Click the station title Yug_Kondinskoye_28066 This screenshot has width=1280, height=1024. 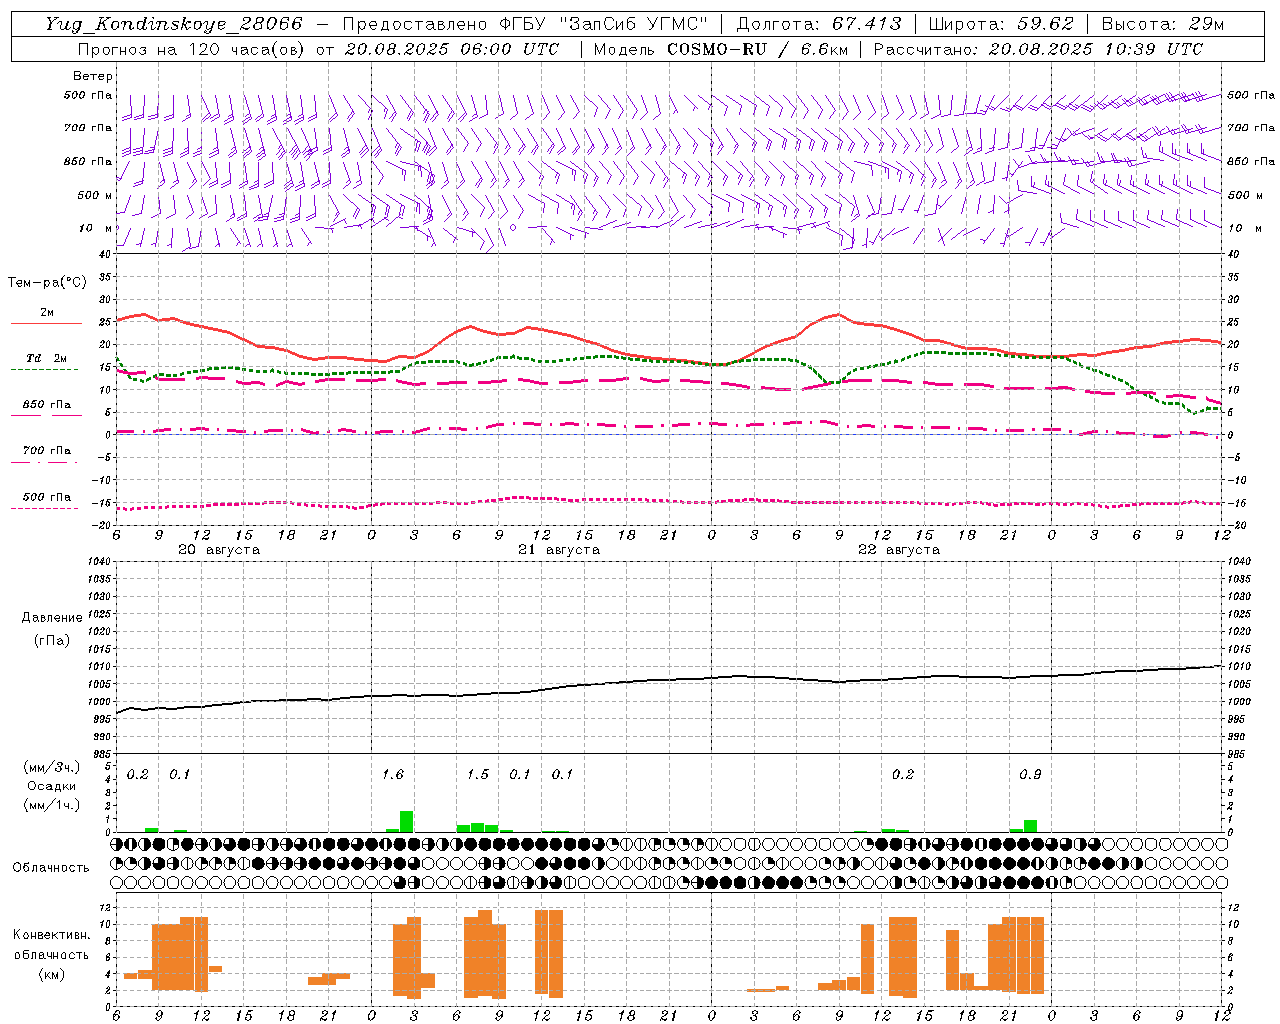coord(174,24)
